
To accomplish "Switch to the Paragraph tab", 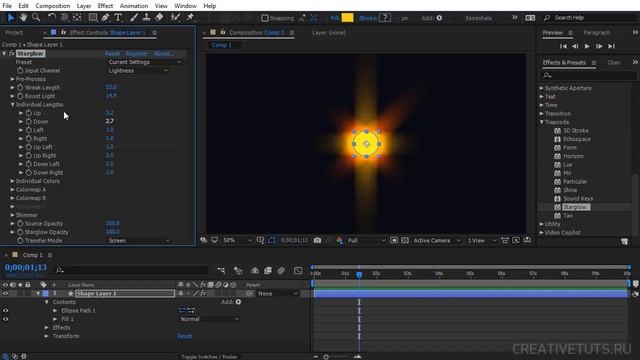I will [596, 32].
